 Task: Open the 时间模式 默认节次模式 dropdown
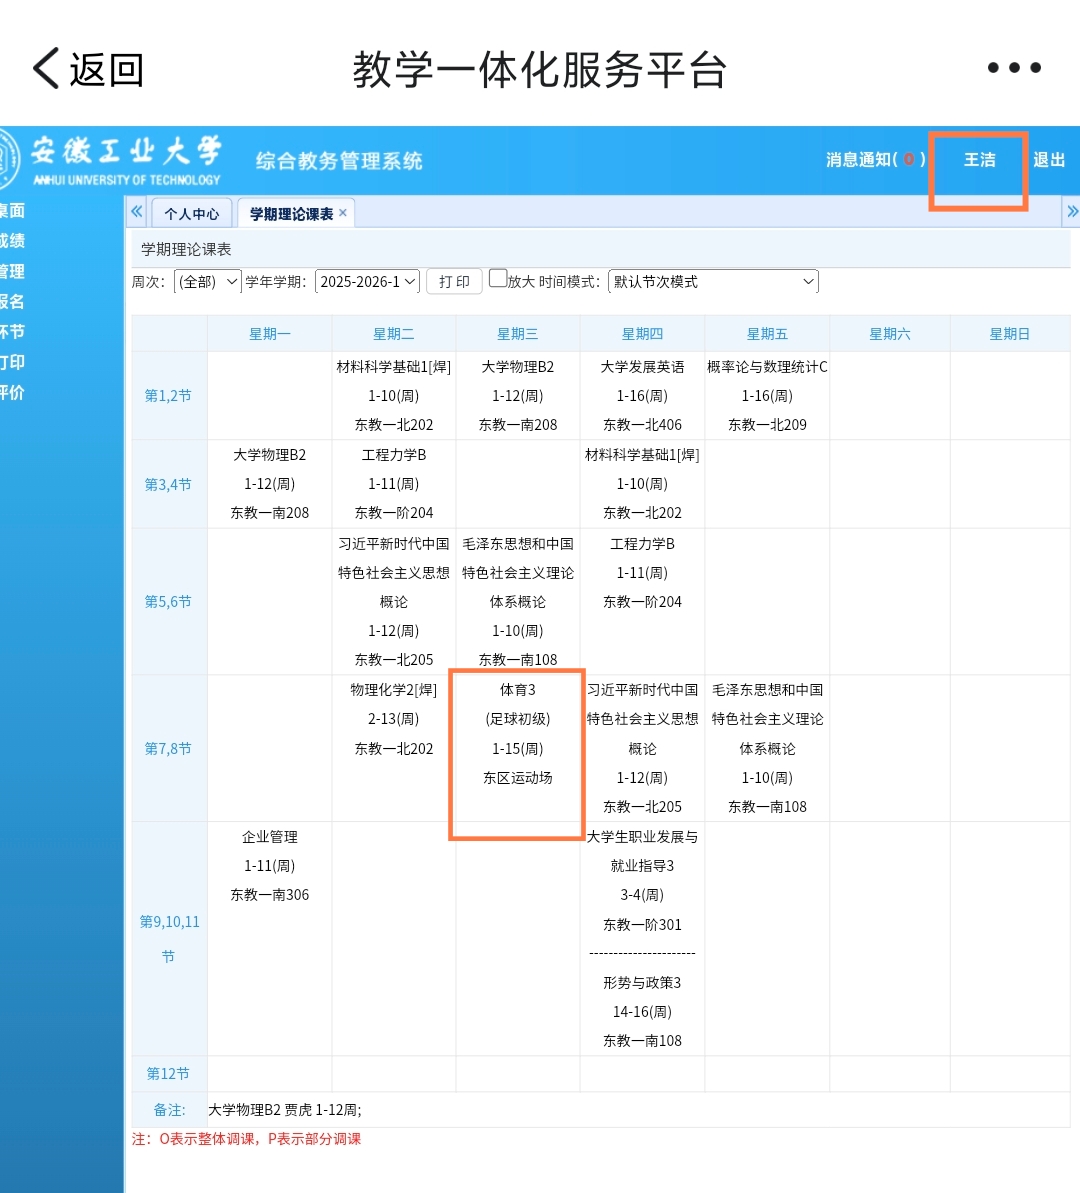[x=713, y=282]
